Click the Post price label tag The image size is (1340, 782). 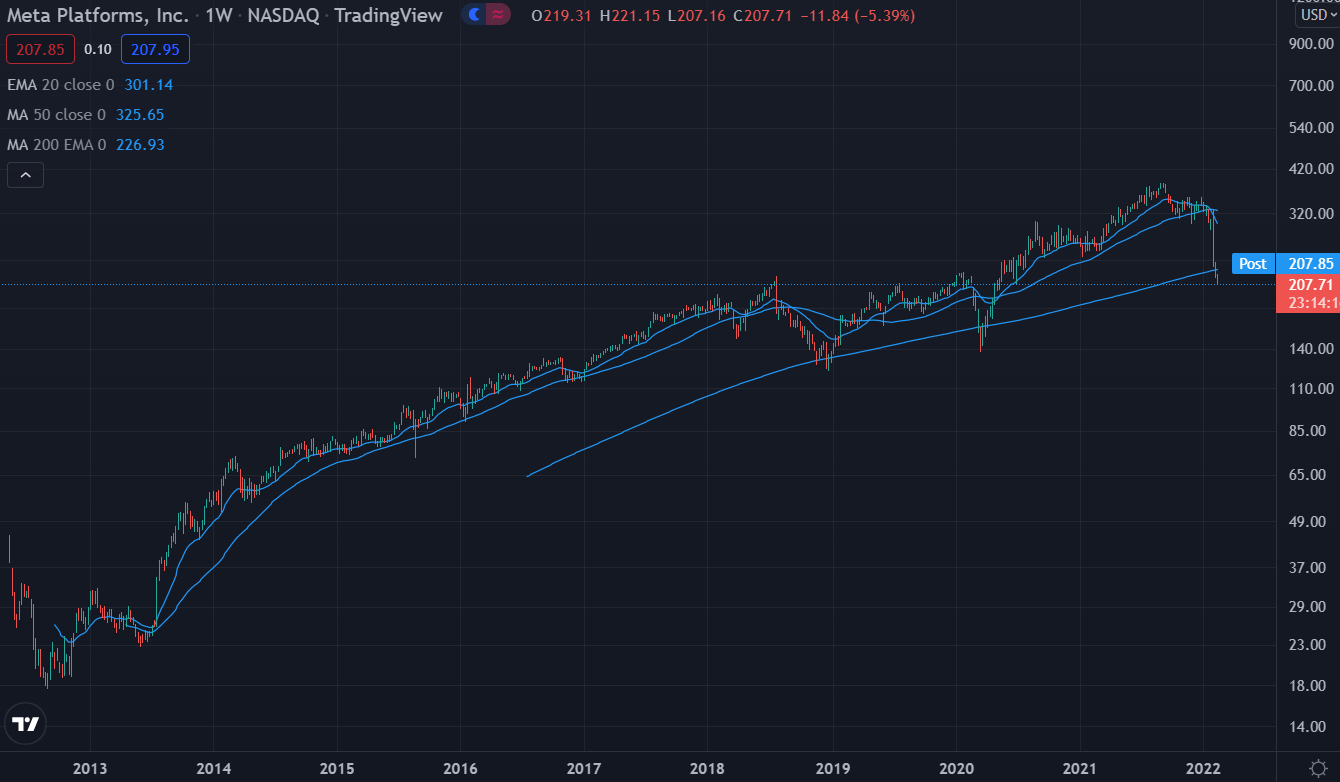pyautogui.click(x=1252, y=264)
